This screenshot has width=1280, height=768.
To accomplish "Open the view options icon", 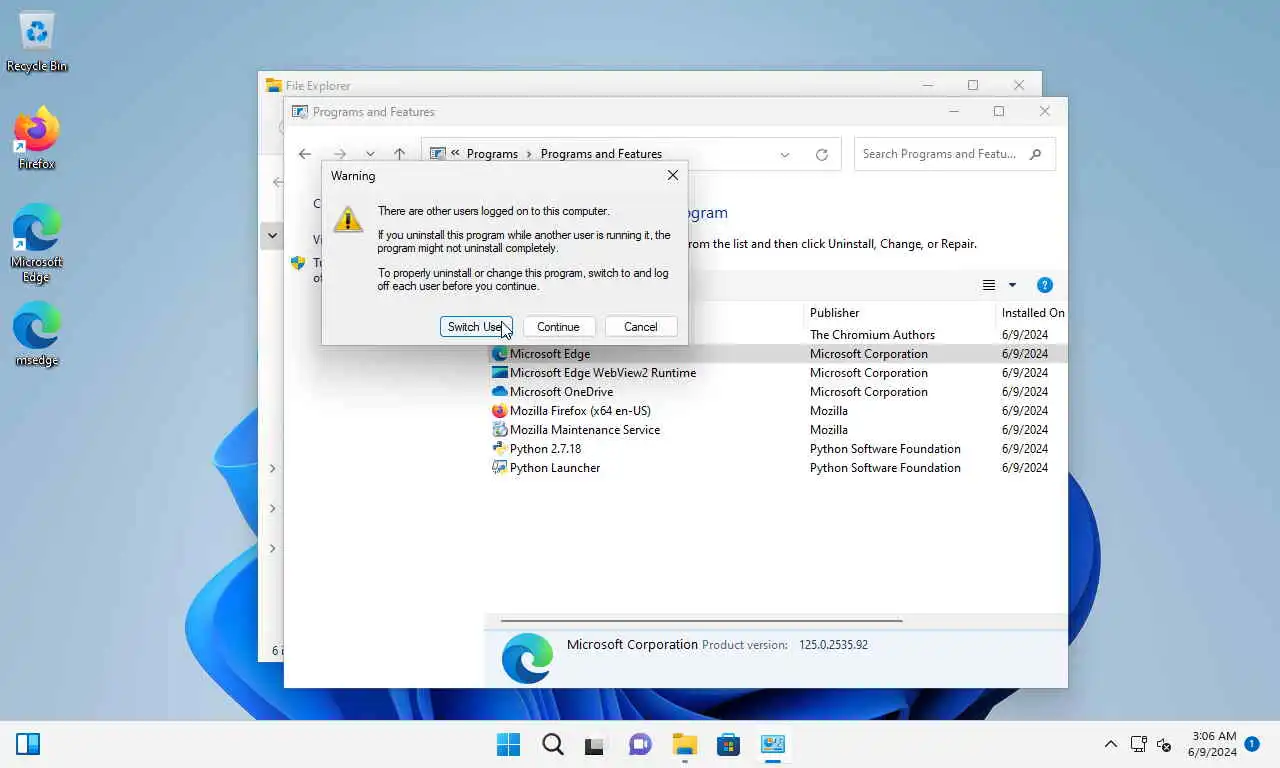I will [989, 285].
